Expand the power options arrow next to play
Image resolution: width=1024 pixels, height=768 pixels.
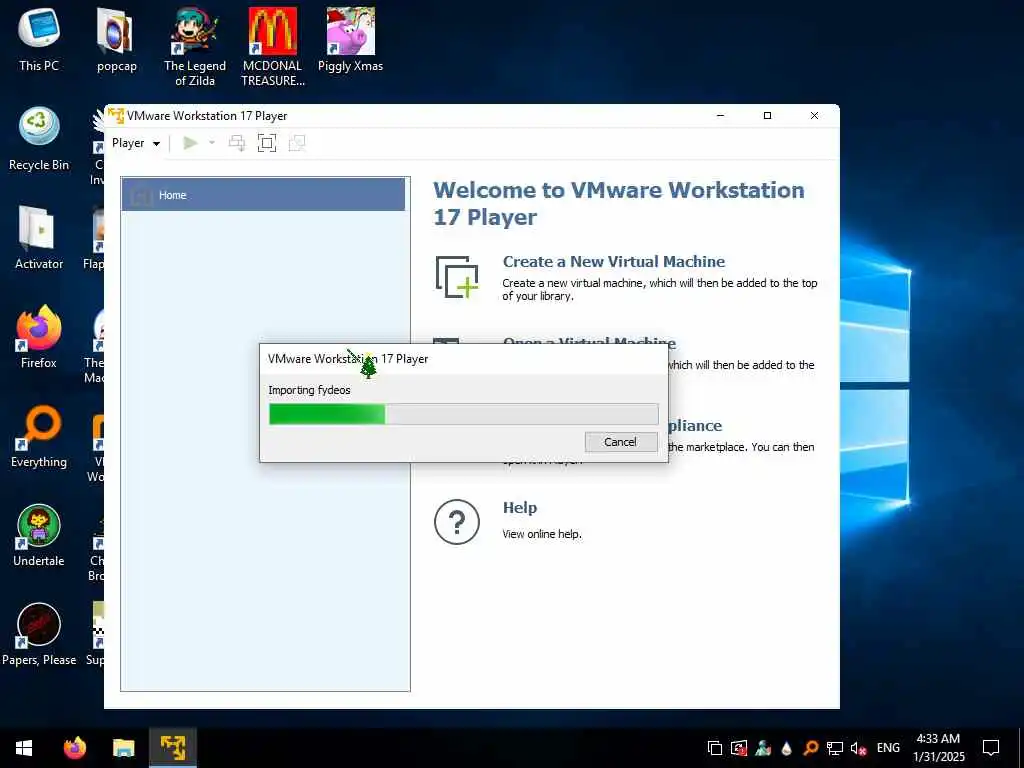click(212, 143)
